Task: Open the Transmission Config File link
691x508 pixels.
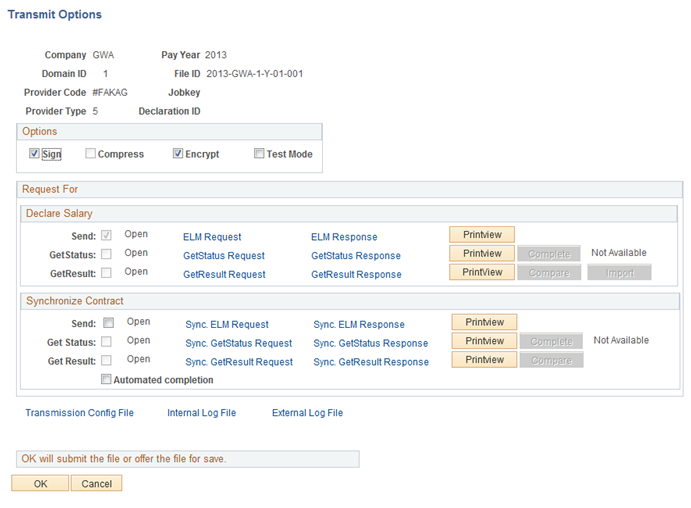Action: tap(79, 413)
